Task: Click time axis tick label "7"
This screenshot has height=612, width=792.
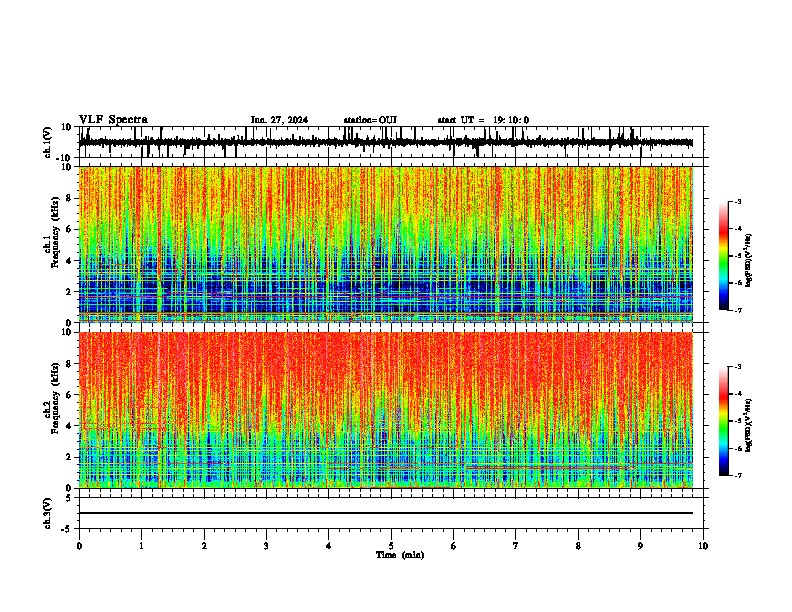Action: 516,546
